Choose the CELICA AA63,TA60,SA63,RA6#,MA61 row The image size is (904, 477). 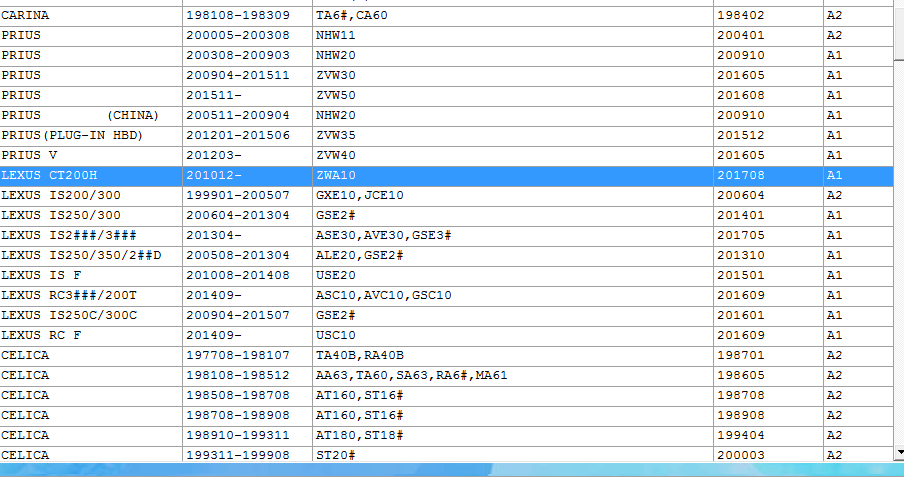coord(447,375)
